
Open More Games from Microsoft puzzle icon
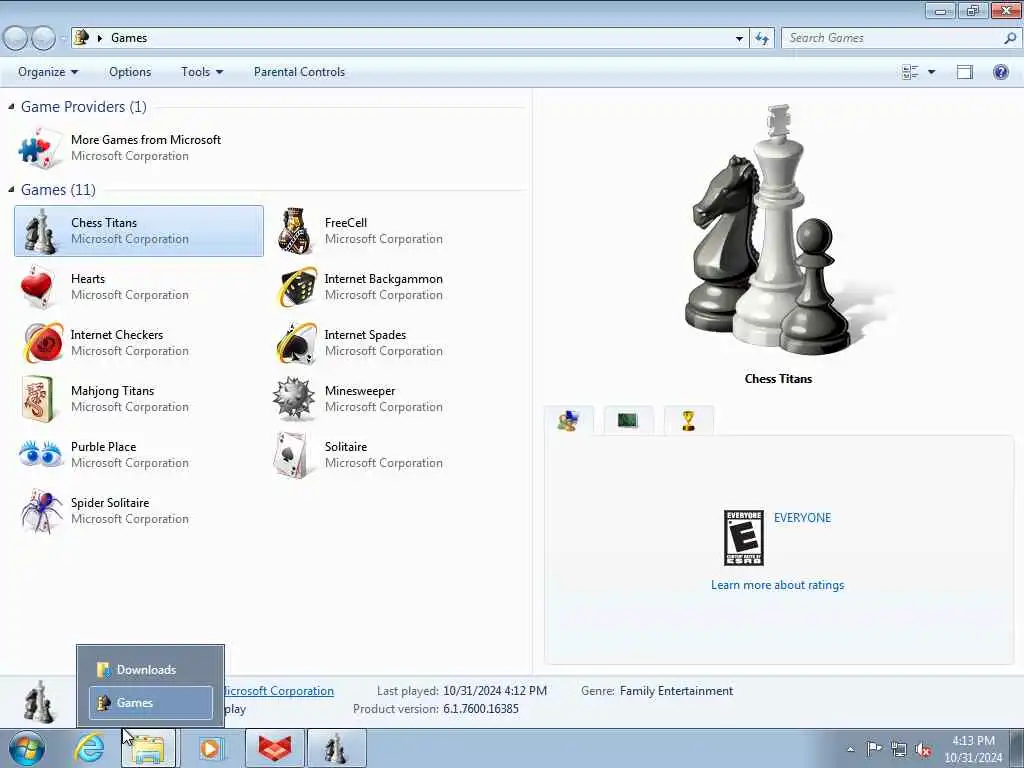click(x=40, y=148)
